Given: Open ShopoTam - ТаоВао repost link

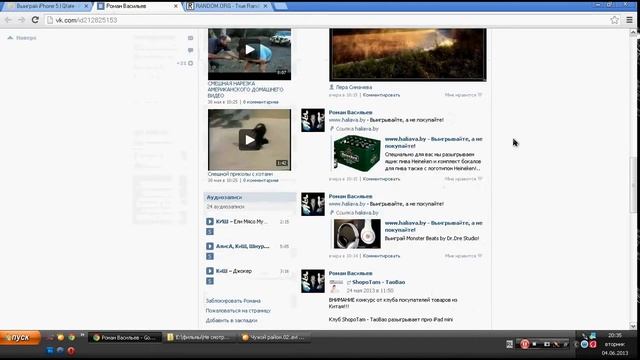Looking at the screenshot, I should coord(378,282).
